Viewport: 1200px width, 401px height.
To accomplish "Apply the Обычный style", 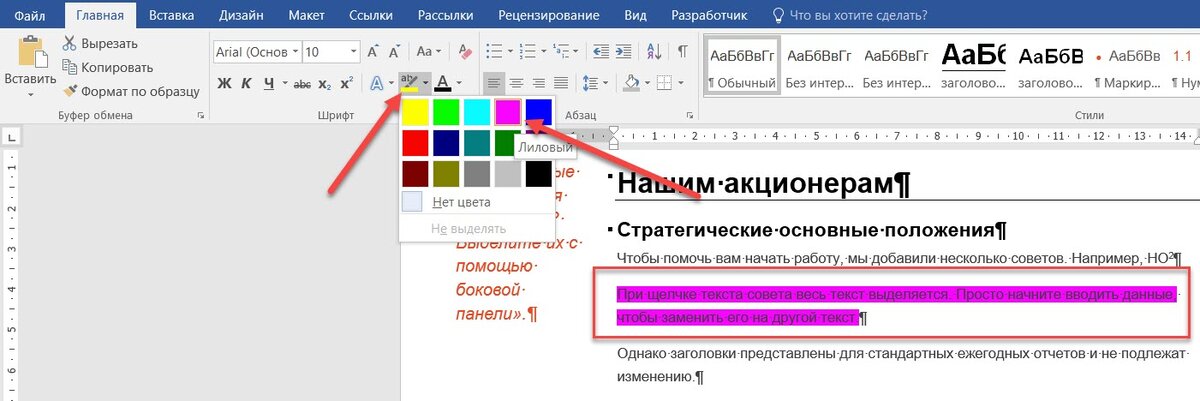I will tap(742, 65).
